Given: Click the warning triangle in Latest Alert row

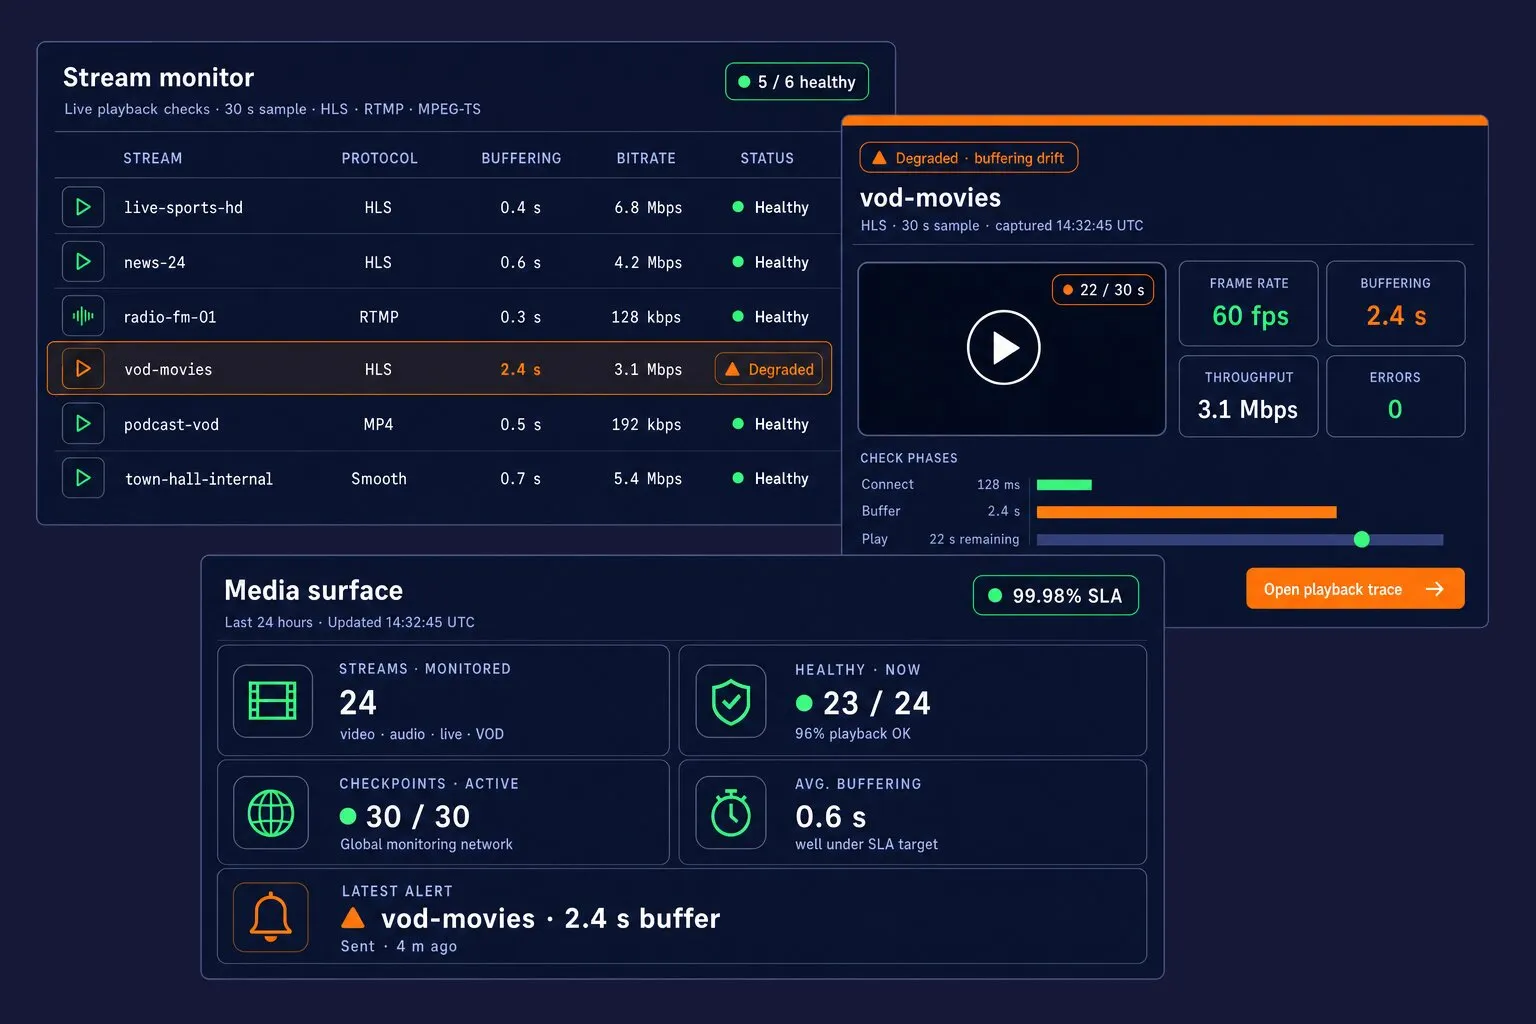Looking at the screenshot, I should pos(353,917).
